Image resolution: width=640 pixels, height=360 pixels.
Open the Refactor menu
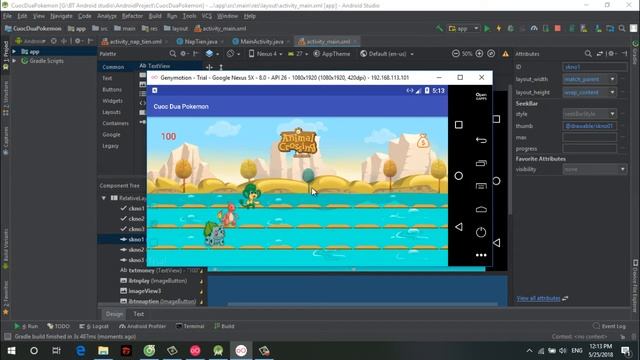[132, 16]
